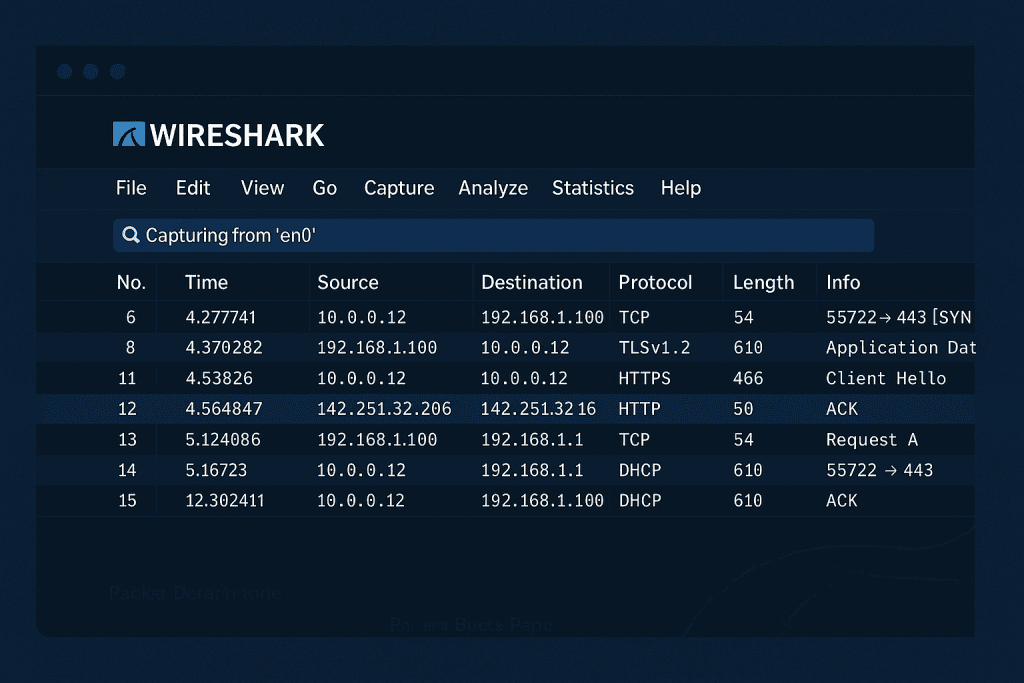1024x683 pixels.
Task: Click the TLSv1.2 protocol cell
Action: click(654, 347)
